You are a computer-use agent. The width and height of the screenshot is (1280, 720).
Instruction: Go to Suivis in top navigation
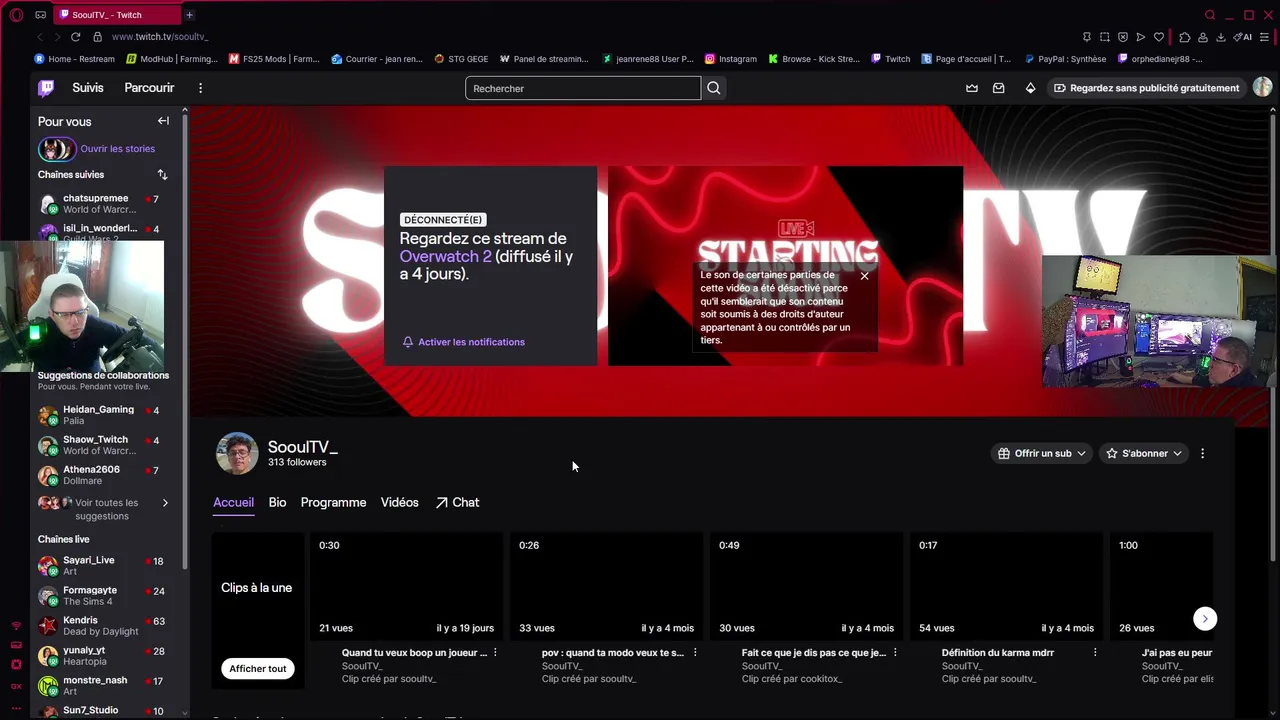coord(88,88)
